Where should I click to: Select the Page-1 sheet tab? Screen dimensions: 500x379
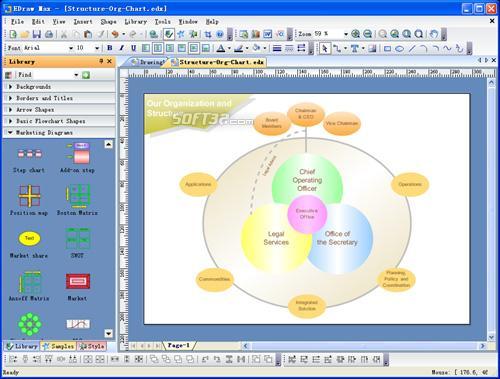179,345
